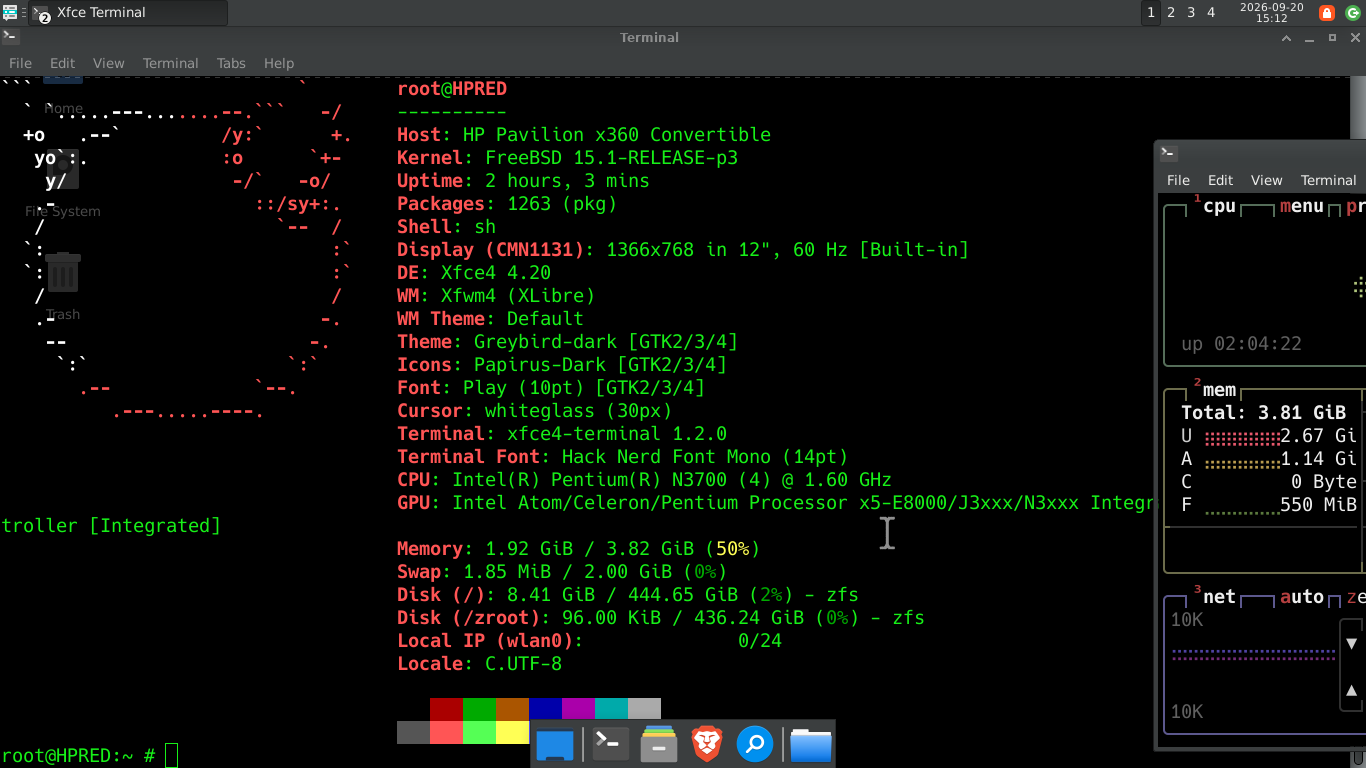The width and height of the screenshot is (1366, 768).
Task: Click the 'Papirus-Dark [GTK2/3/4]' icons text
Action: [601, 364]
